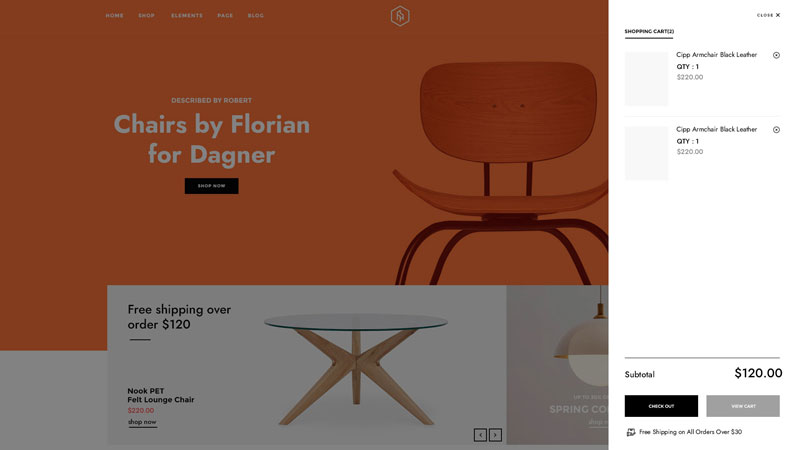Click the hexagon site logo
The width and height of the screenshot is (800, 450).
point(400,16)
